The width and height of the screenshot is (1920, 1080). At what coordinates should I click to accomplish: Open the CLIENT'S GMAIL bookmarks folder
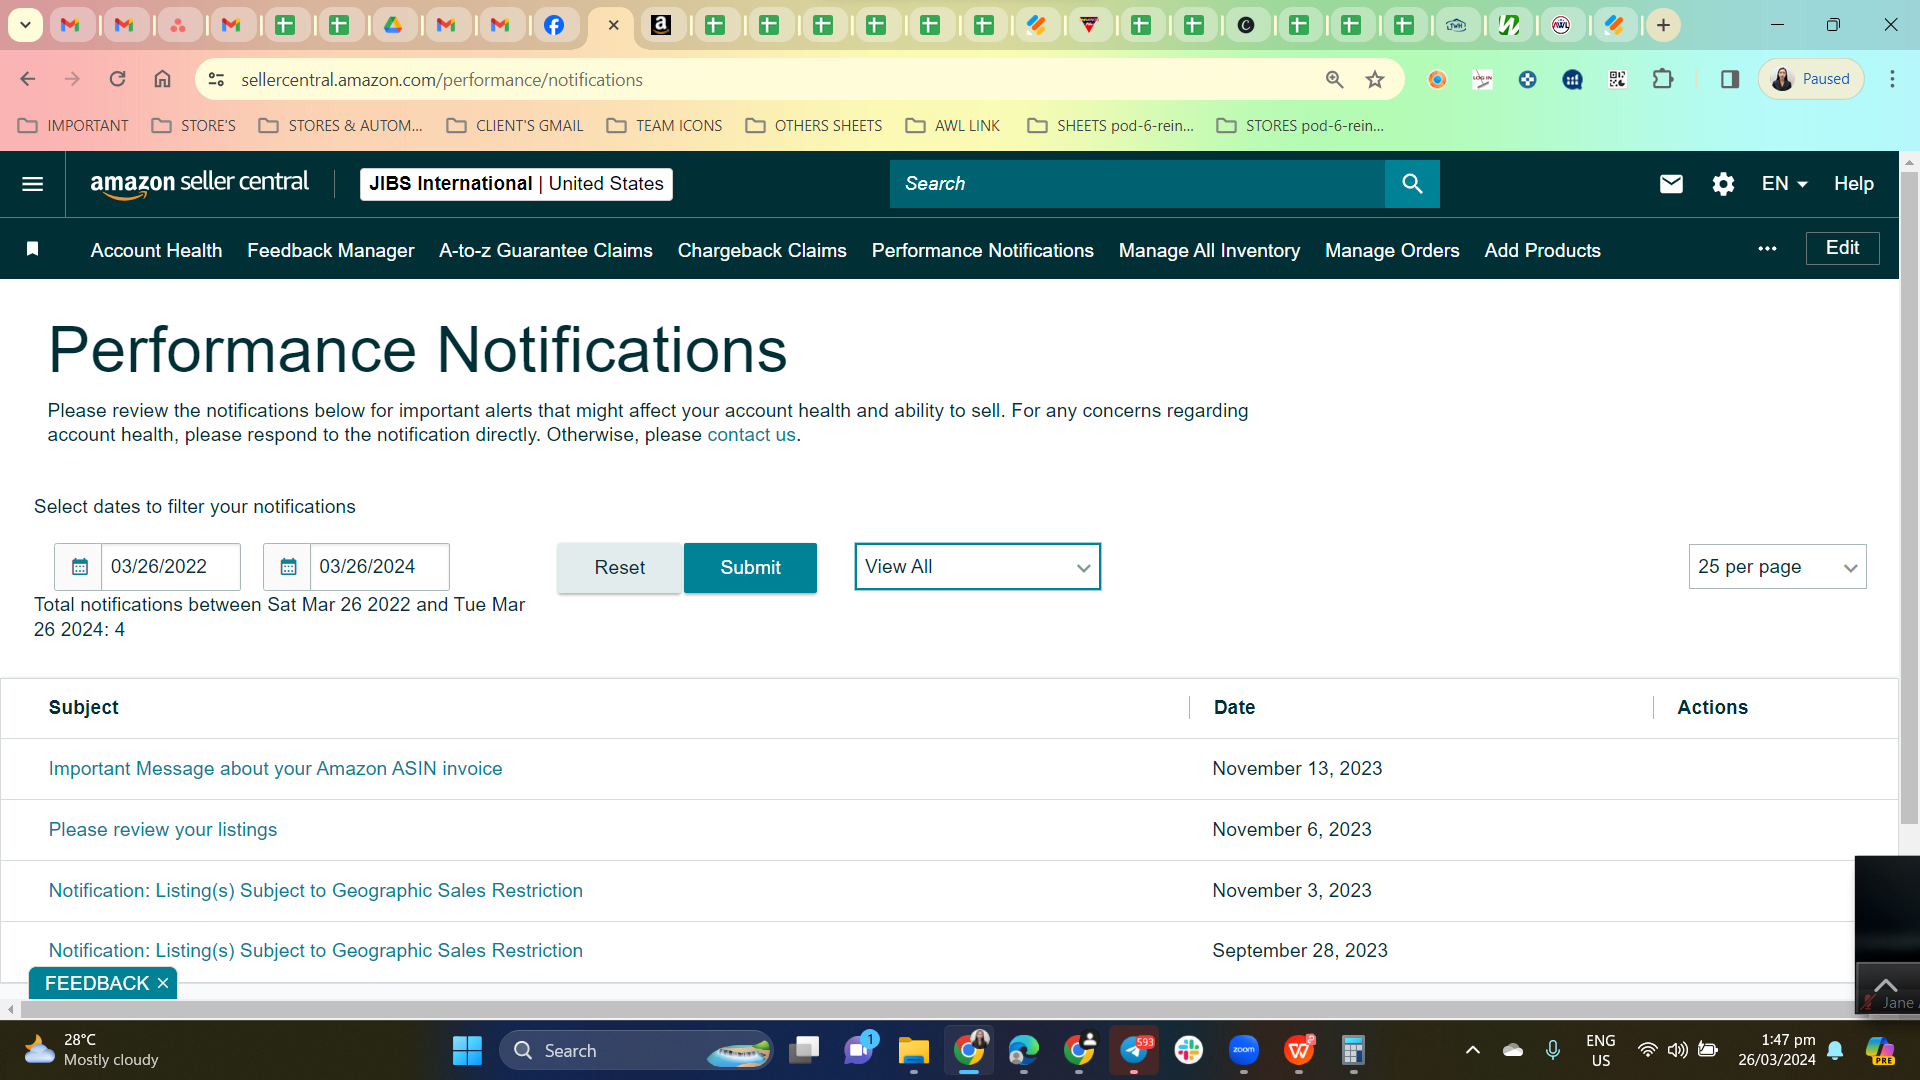click(514, 126)
